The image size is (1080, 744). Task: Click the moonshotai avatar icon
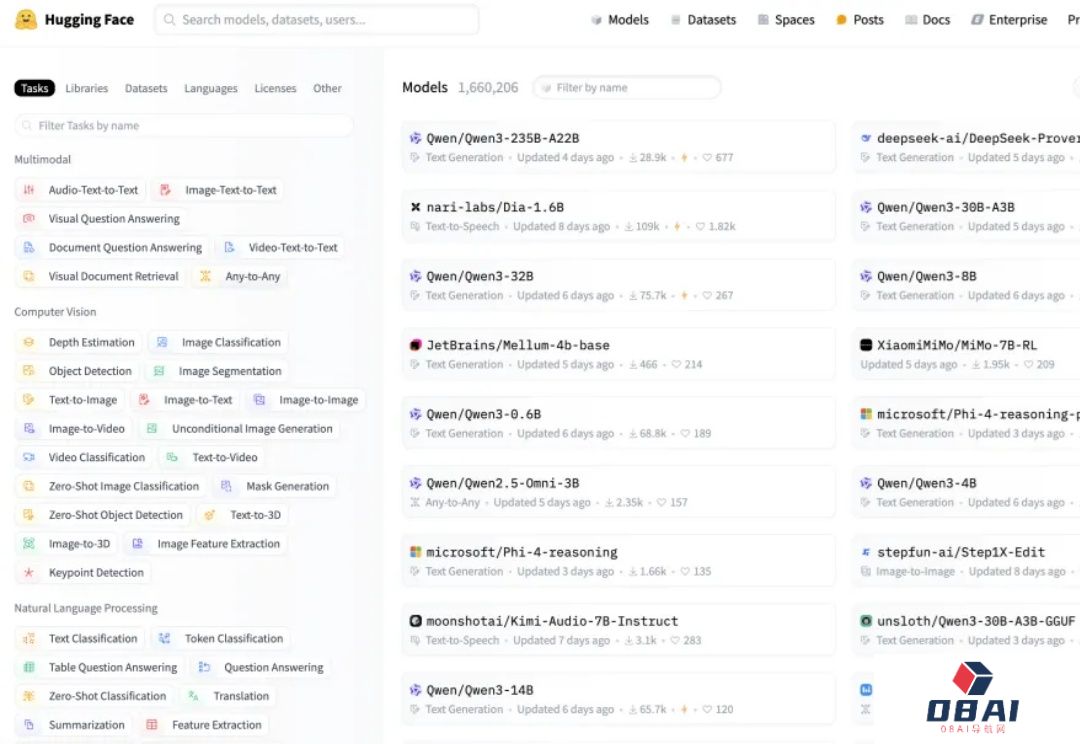[x=415, y=621]
